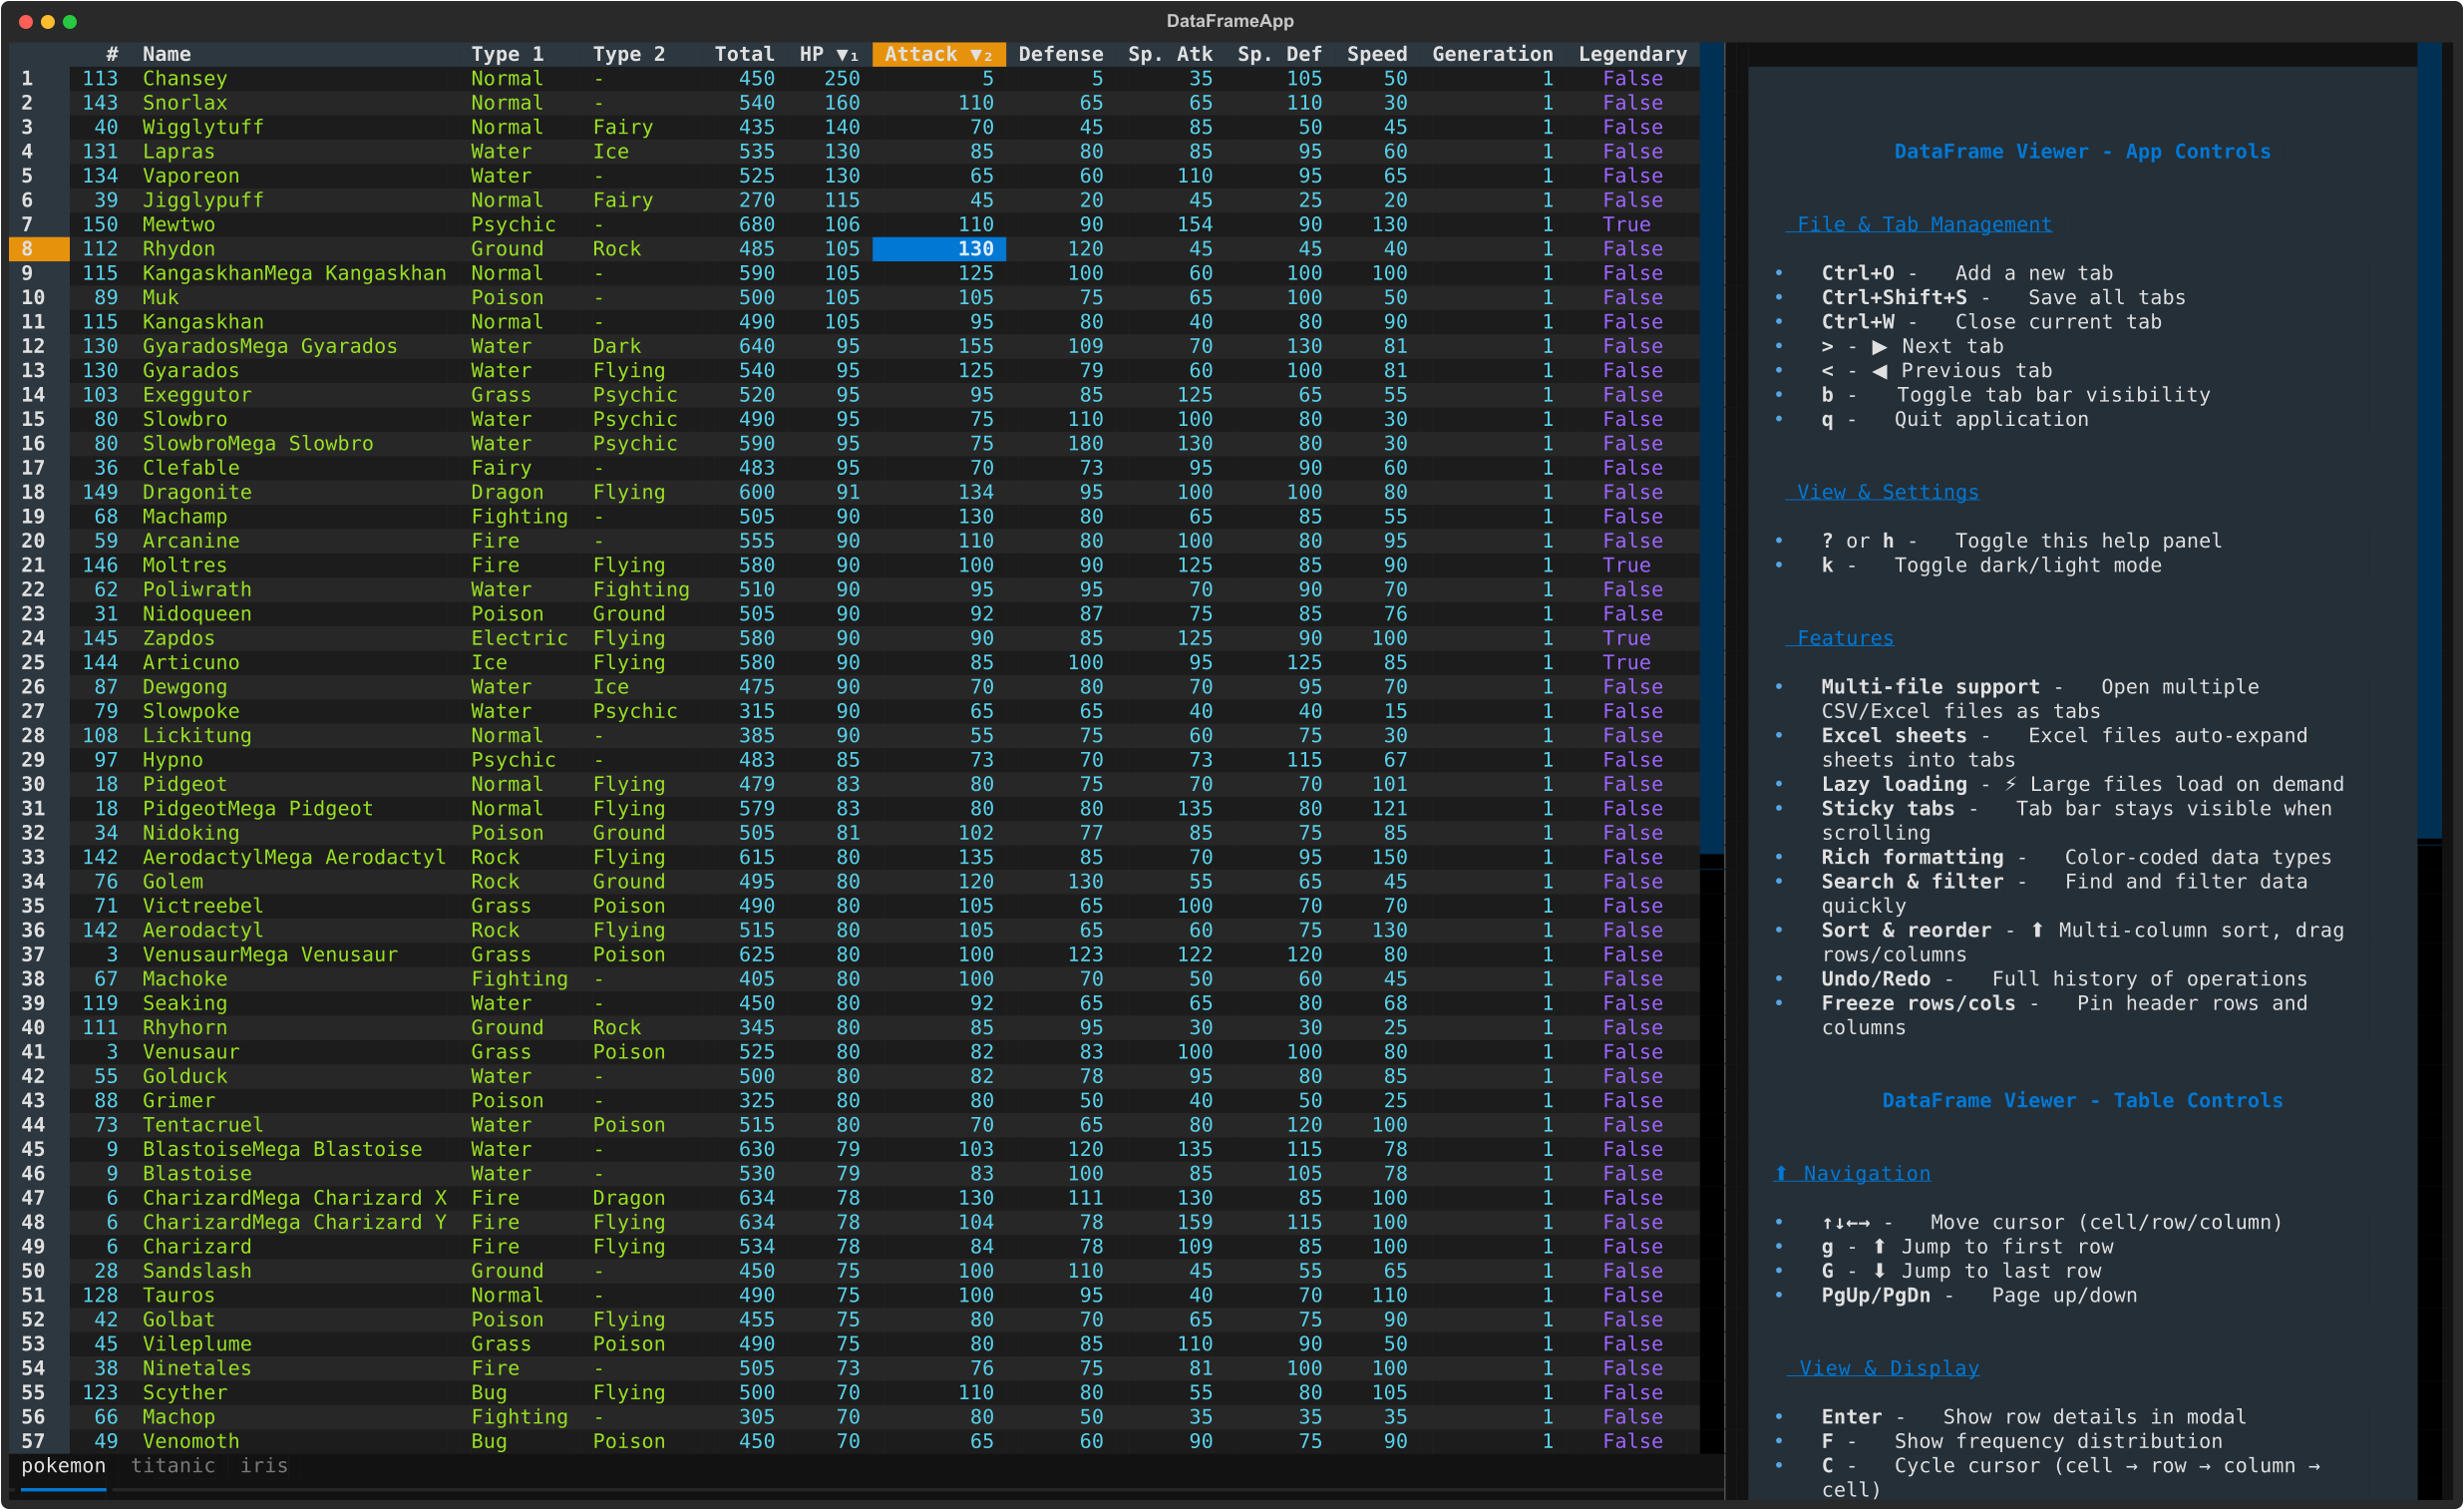Screen dimensions: 2464x1510
Task: Click the View & Settings heading link
Action: tap(1887, 492)
